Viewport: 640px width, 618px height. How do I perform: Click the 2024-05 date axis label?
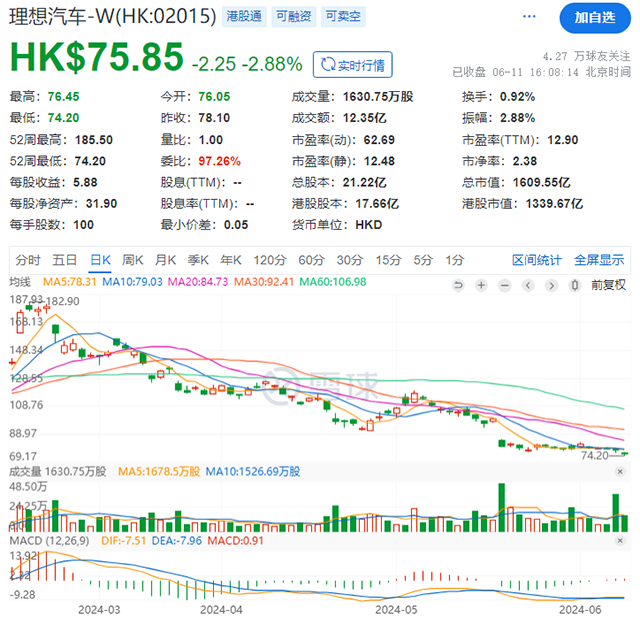point(396,610)
